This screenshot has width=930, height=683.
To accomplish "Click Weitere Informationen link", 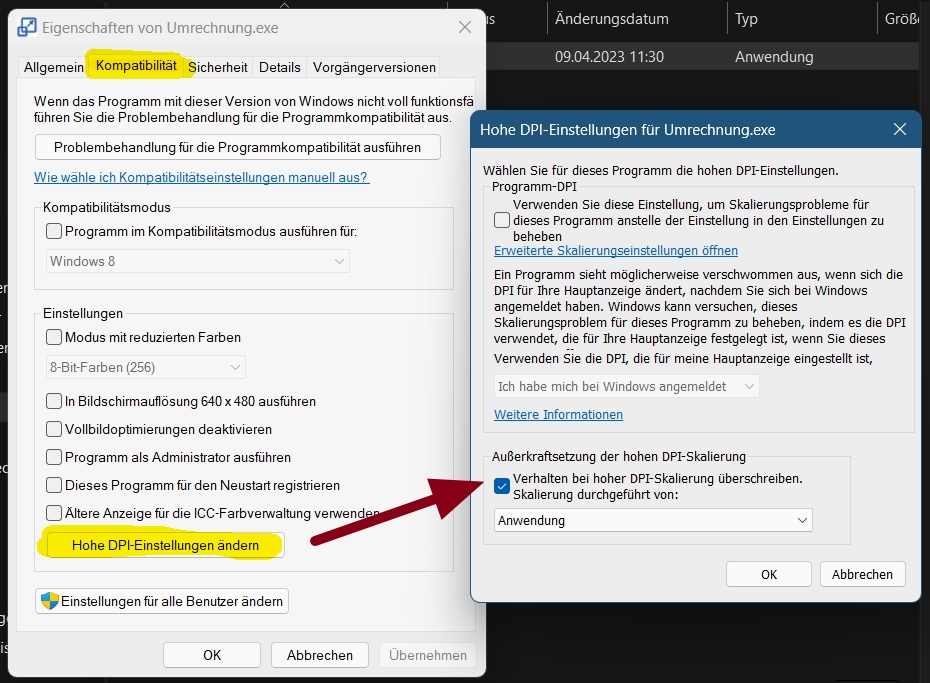I will 558,414.
